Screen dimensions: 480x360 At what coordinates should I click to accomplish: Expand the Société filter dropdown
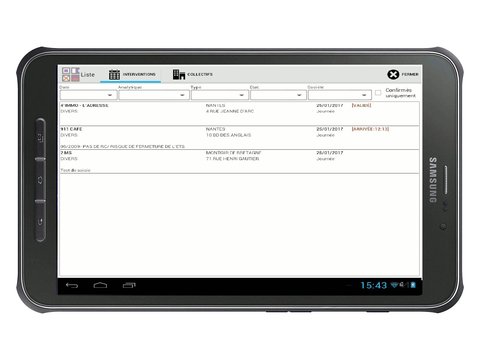[340, 95]
